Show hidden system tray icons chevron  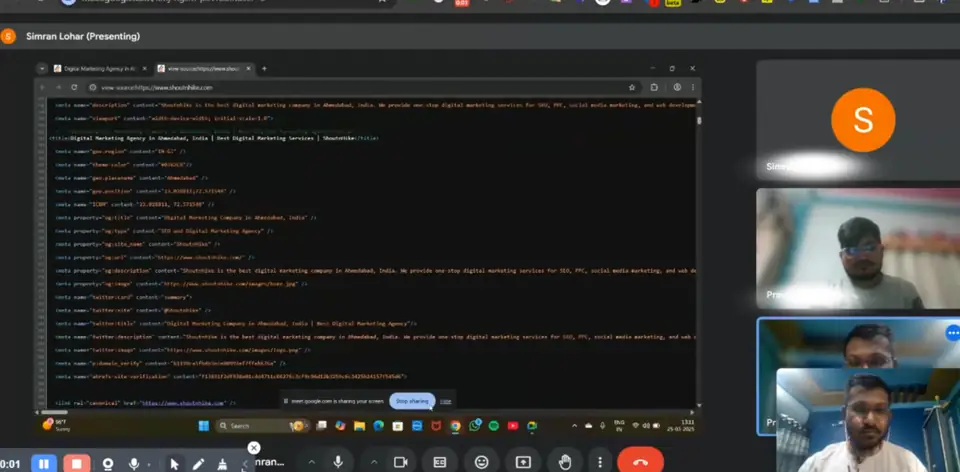pyautogui.click(x=574, y=425)
